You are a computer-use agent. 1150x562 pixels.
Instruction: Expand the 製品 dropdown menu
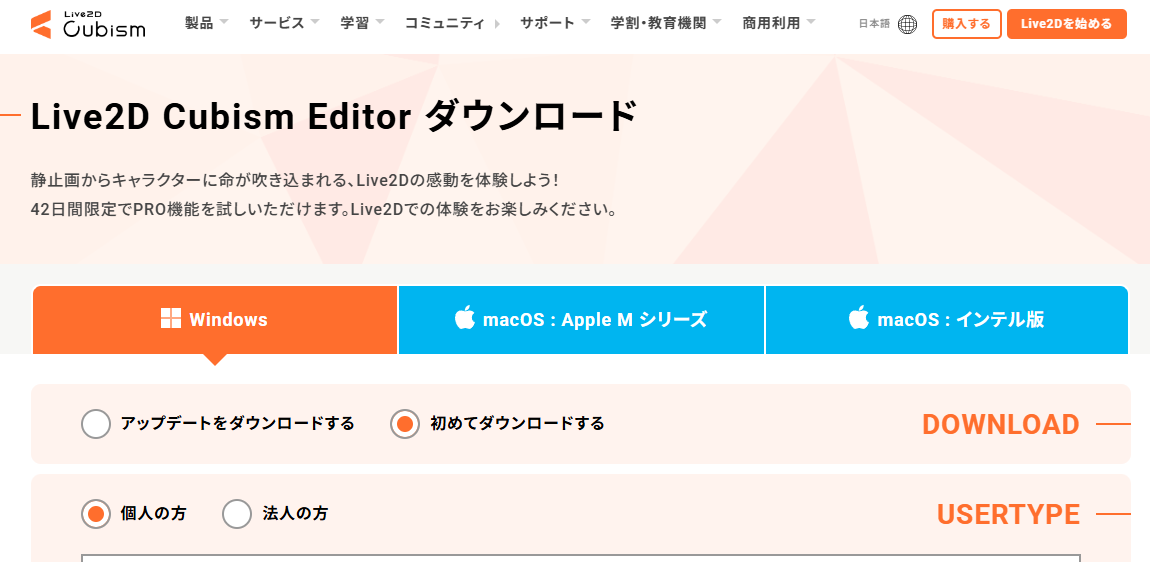(206, 23)
